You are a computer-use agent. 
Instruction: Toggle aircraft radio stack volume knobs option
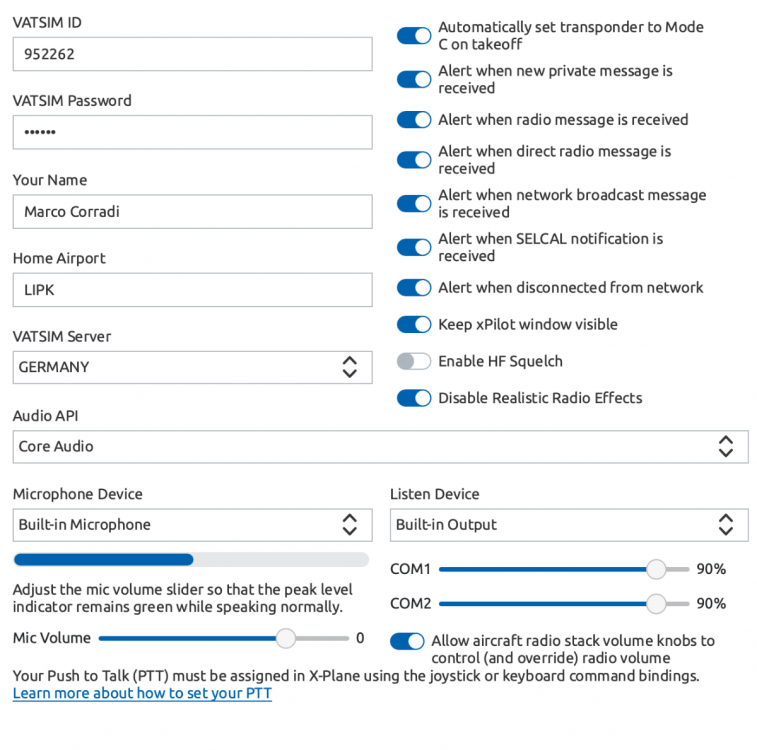[406, 641]
